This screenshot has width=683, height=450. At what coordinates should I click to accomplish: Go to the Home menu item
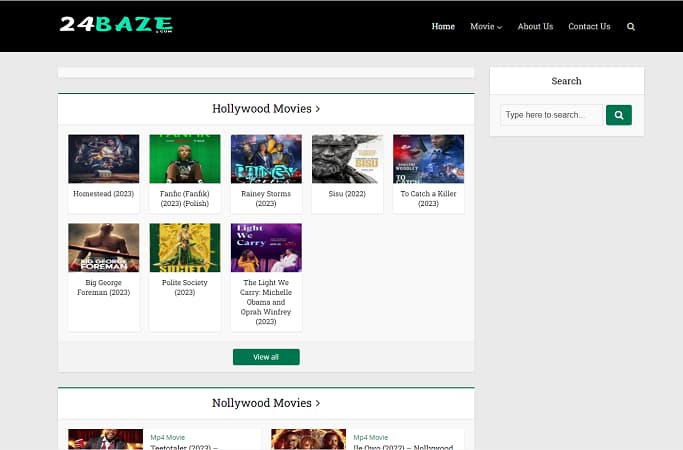(x=443, y=27)
